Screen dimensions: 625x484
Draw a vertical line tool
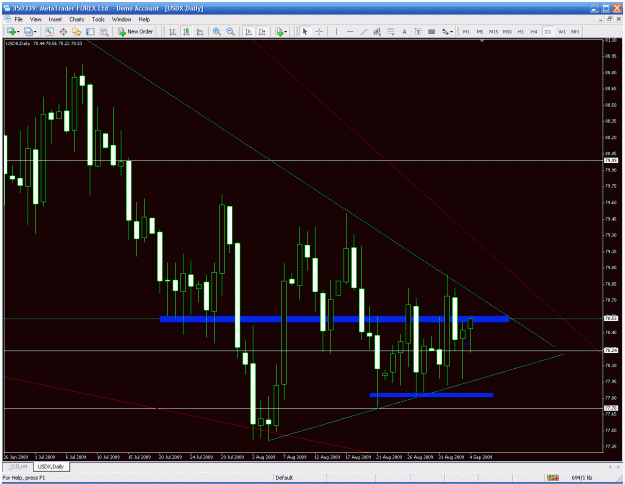(336, 31)
